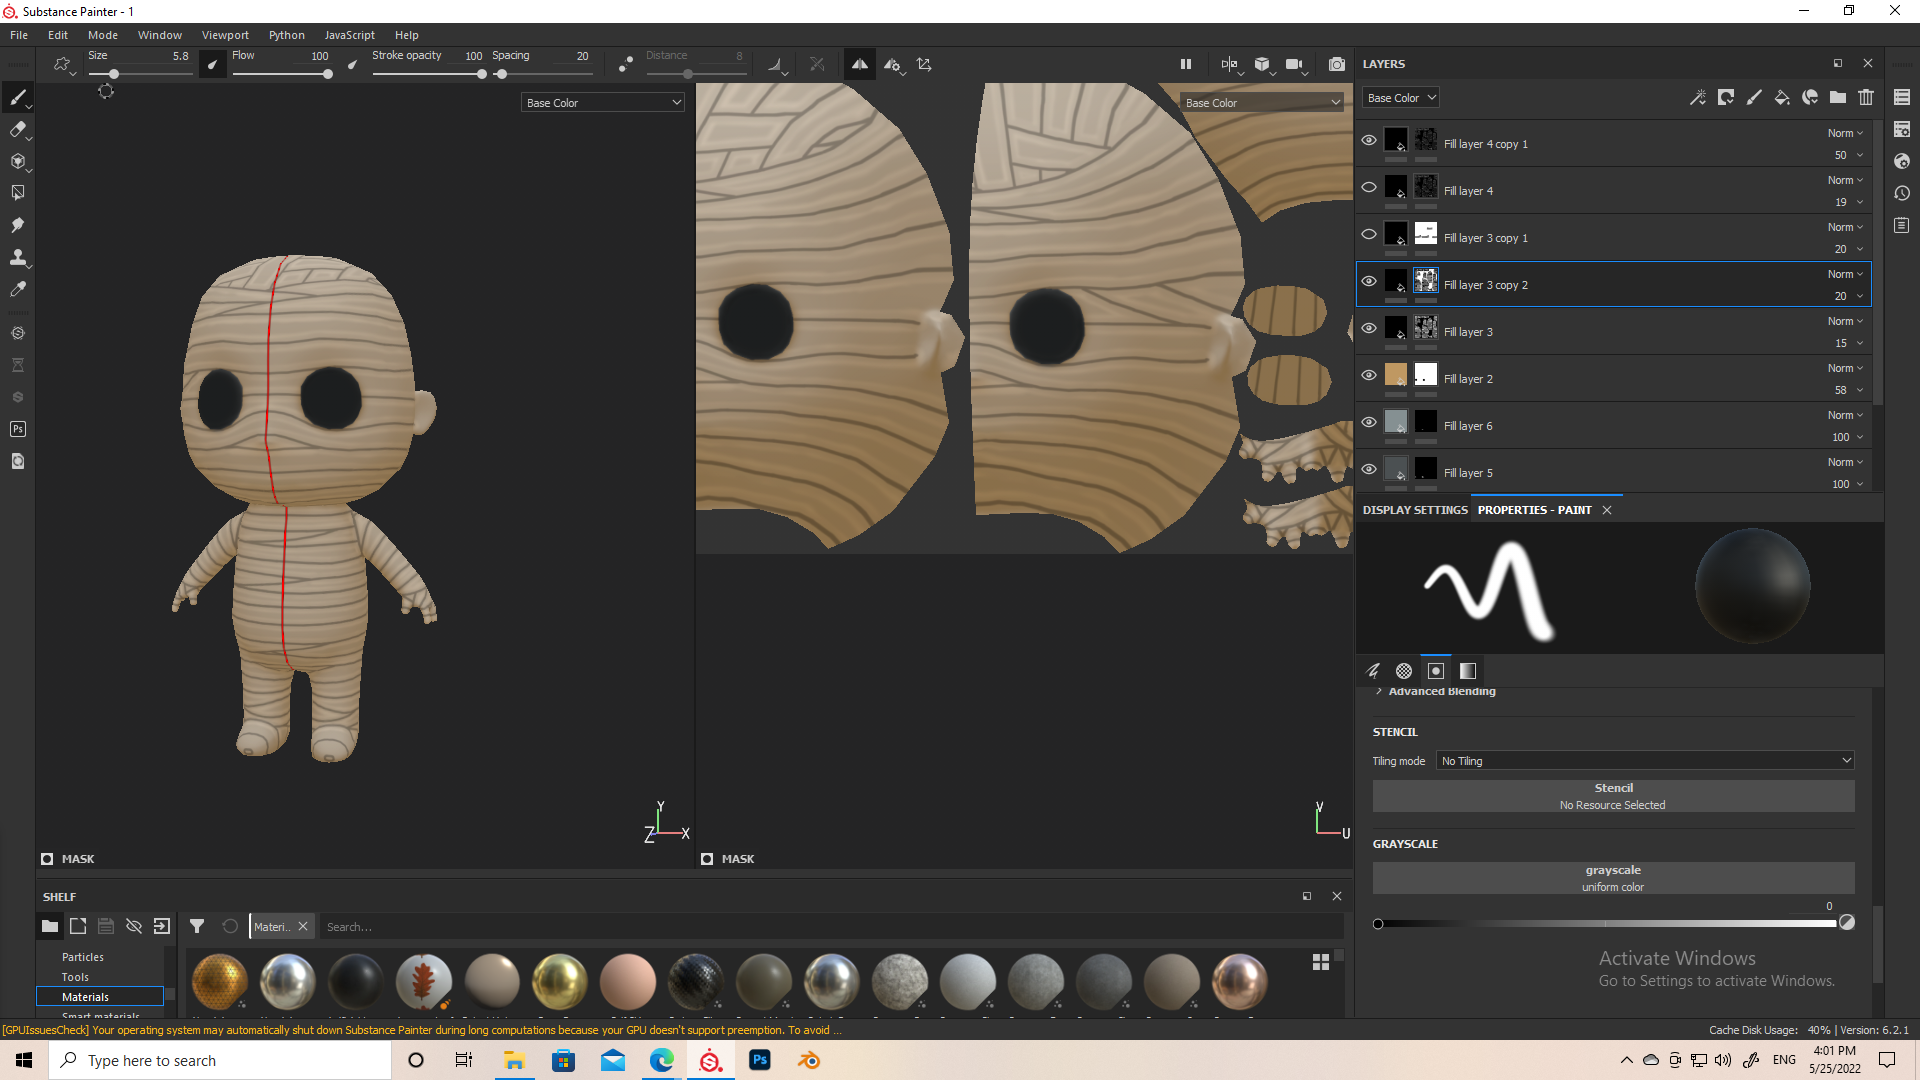Hide Fill layer 4 copy 1
The width and height of the screenshot is (1920, 1080).
tap(1369, 141)
